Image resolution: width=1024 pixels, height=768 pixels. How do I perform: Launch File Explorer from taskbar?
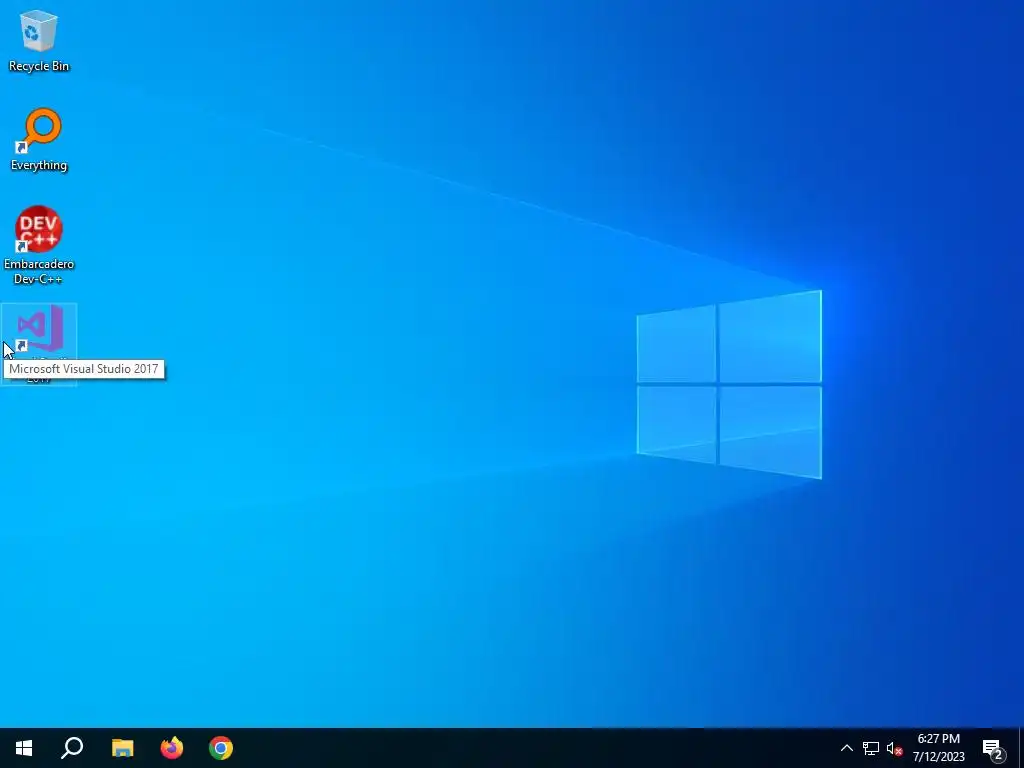point(122,748)
